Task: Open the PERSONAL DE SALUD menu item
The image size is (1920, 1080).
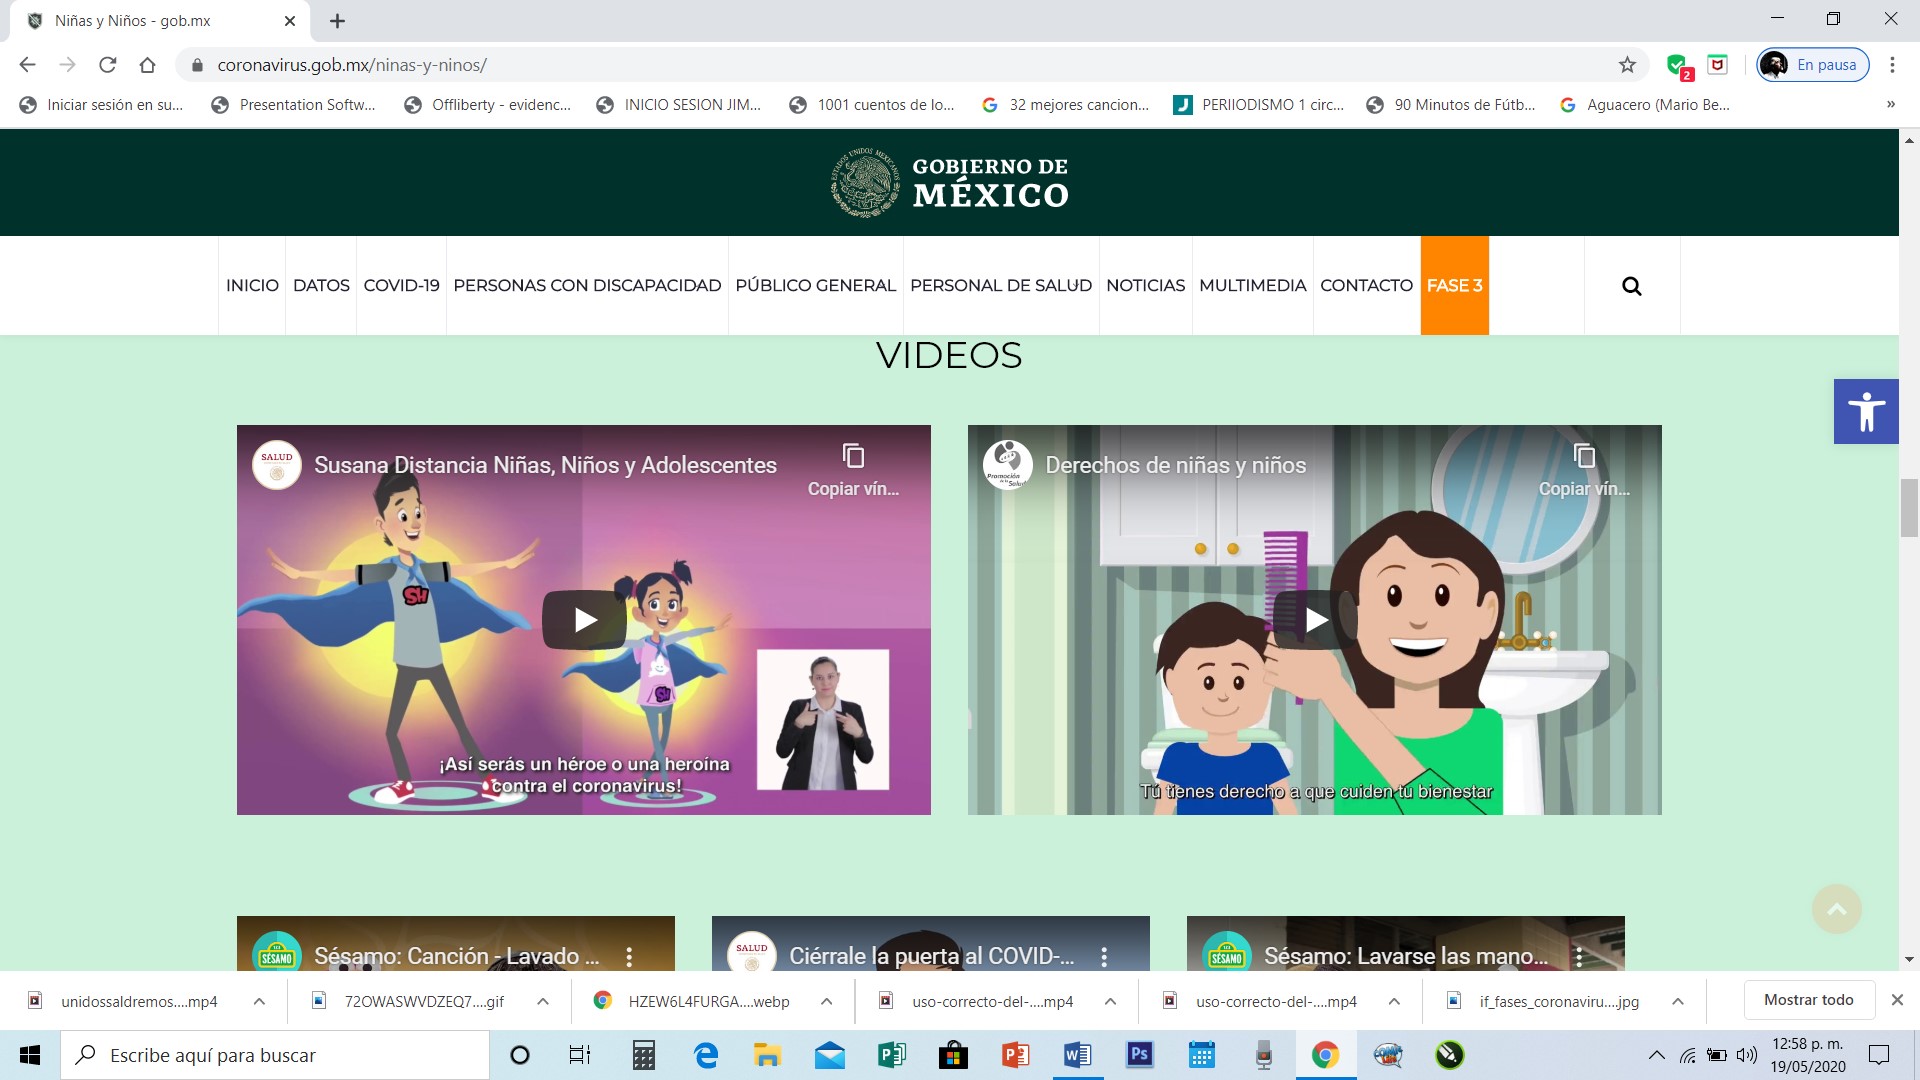Action: point(1001,285)
